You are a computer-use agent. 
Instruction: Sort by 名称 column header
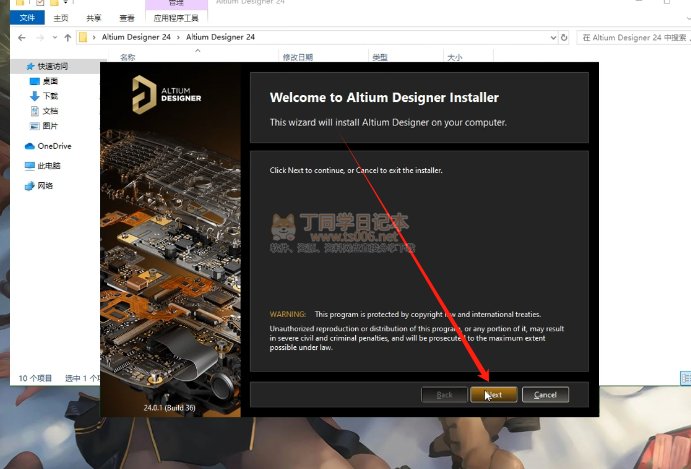click(128, 57)
